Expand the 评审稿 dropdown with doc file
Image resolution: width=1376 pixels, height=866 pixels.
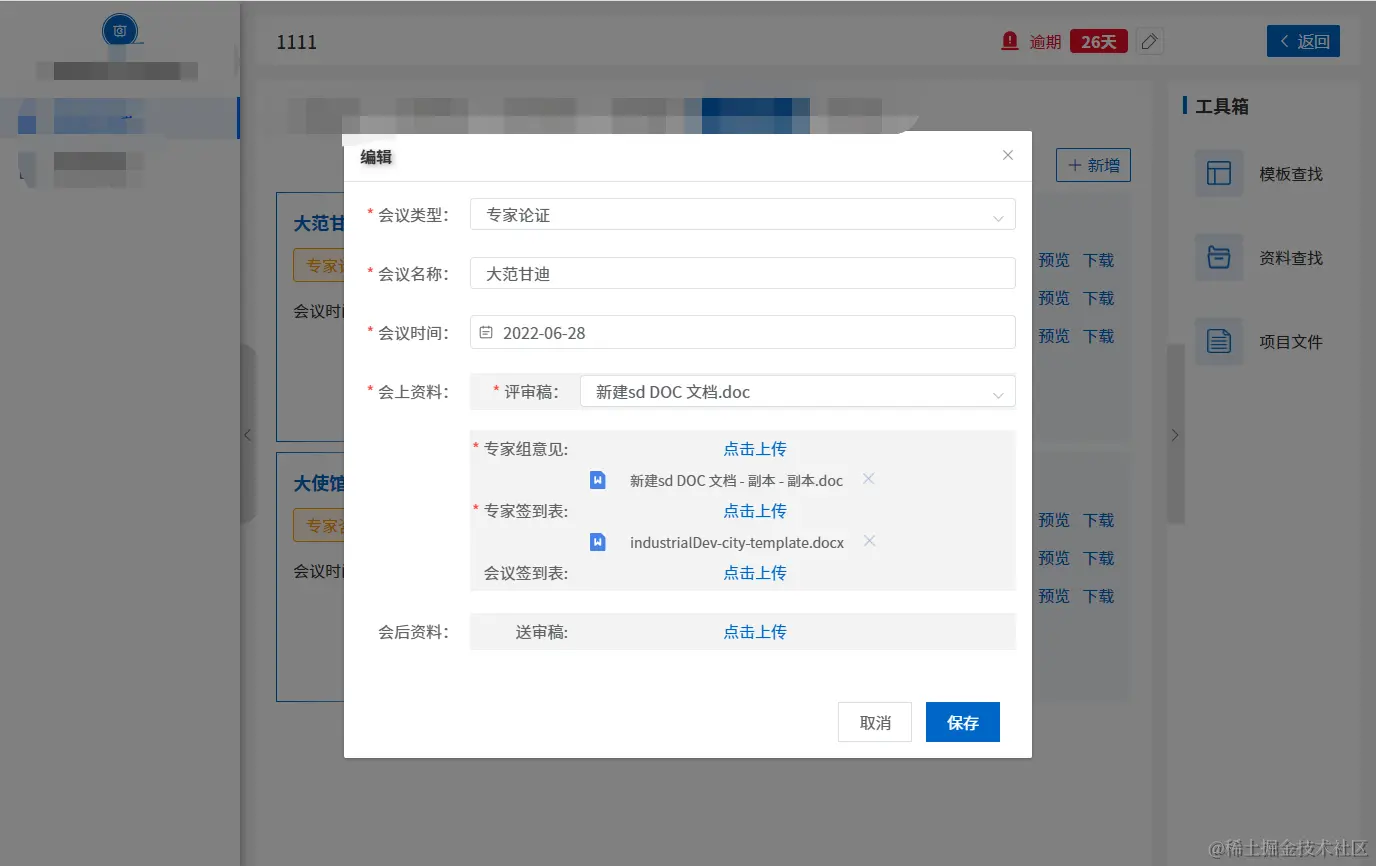coord(798,391)
